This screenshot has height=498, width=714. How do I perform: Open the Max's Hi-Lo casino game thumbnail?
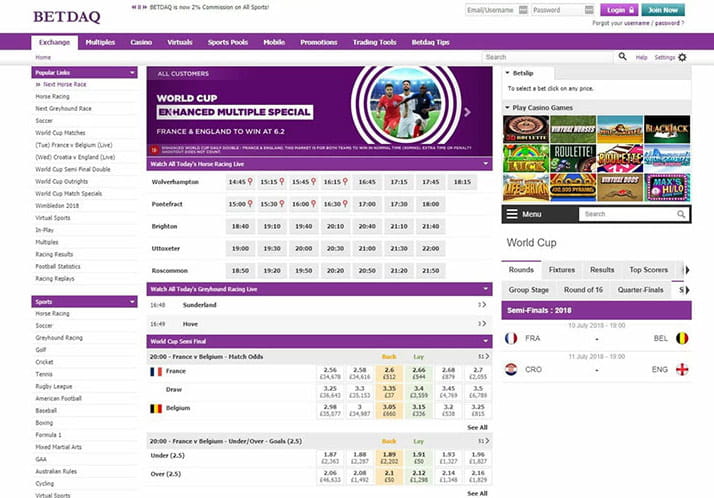667,187
